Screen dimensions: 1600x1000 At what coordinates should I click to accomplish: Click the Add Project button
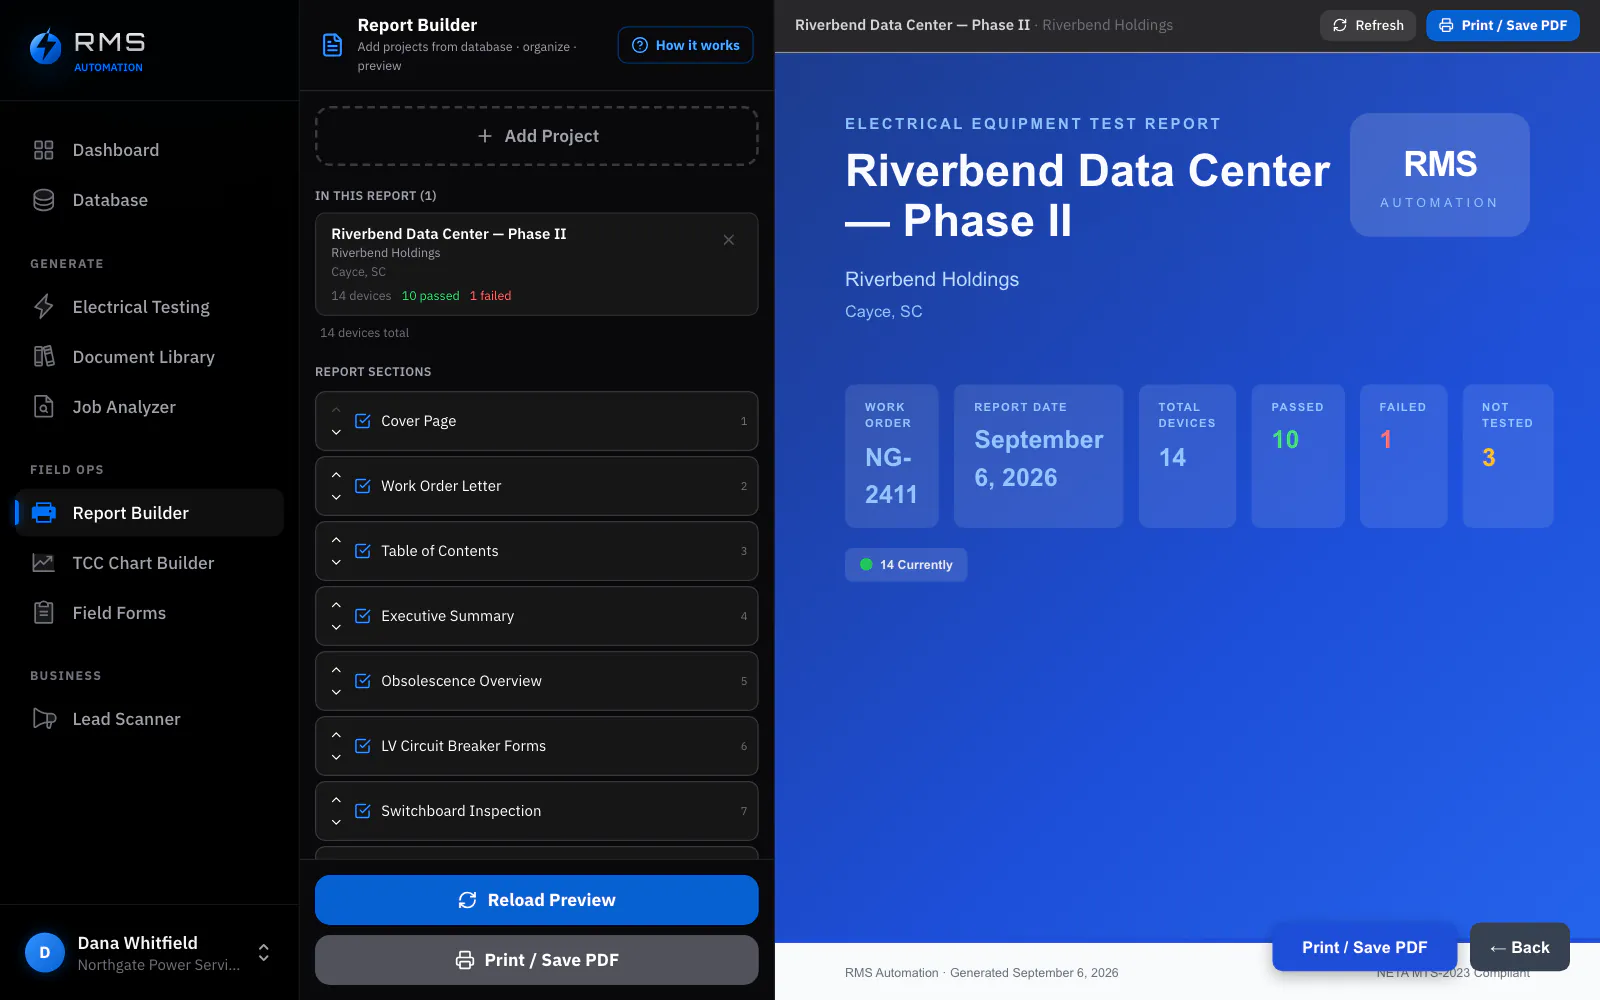click(x=537, y=136)
